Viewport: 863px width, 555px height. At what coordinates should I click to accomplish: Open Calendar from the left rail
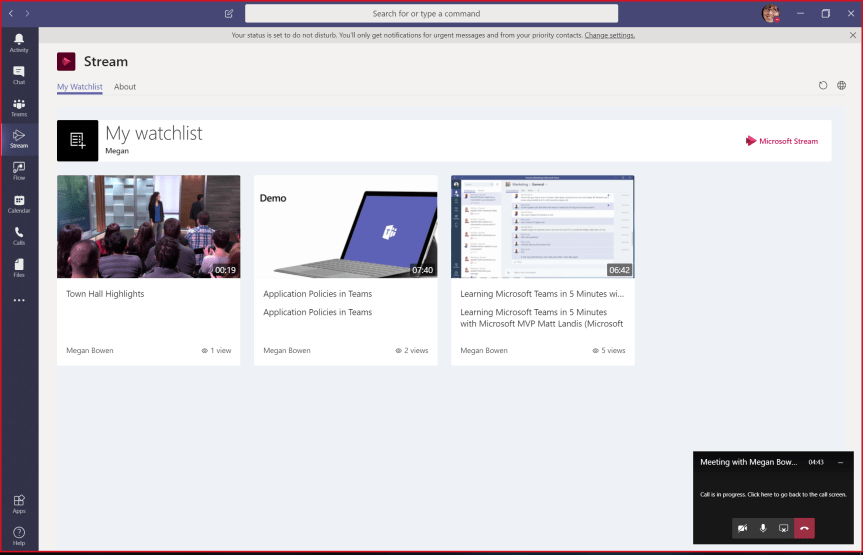point(19,204)
